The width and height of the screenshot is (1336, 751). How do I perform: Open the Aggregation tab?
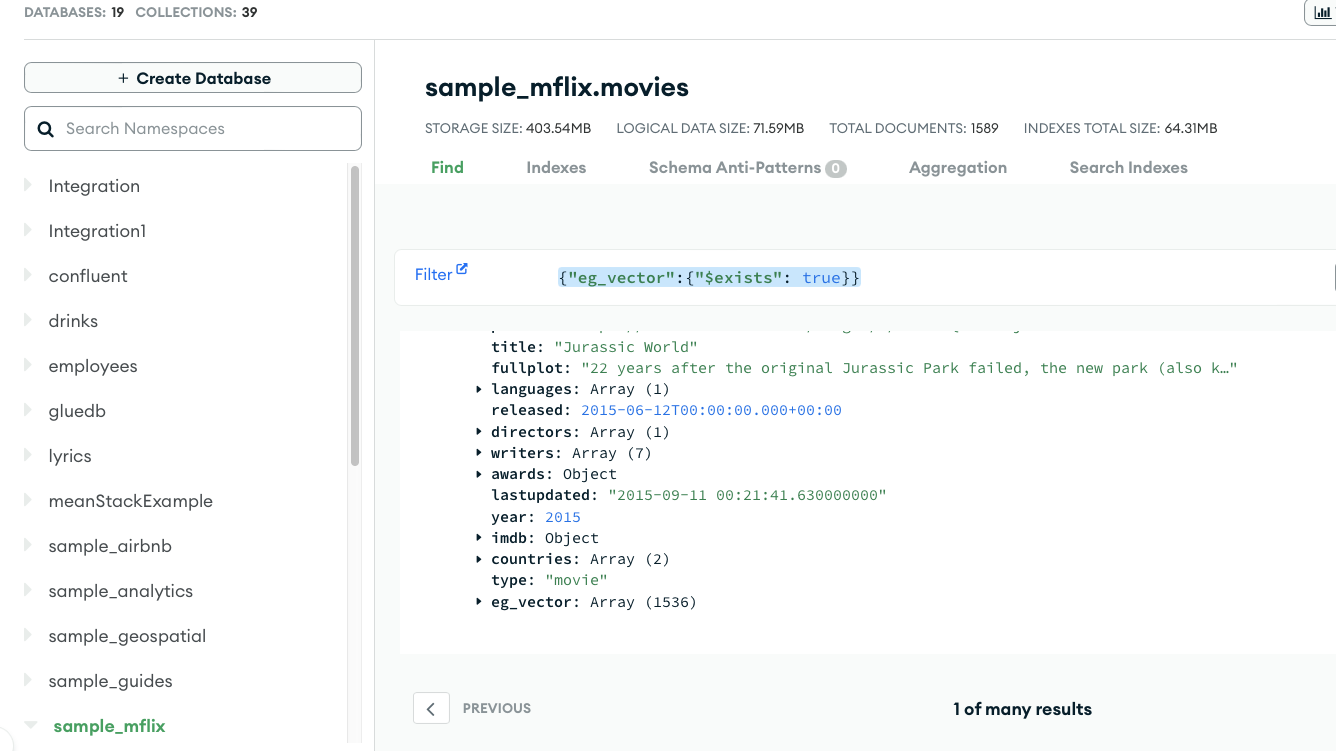(958, 167)
